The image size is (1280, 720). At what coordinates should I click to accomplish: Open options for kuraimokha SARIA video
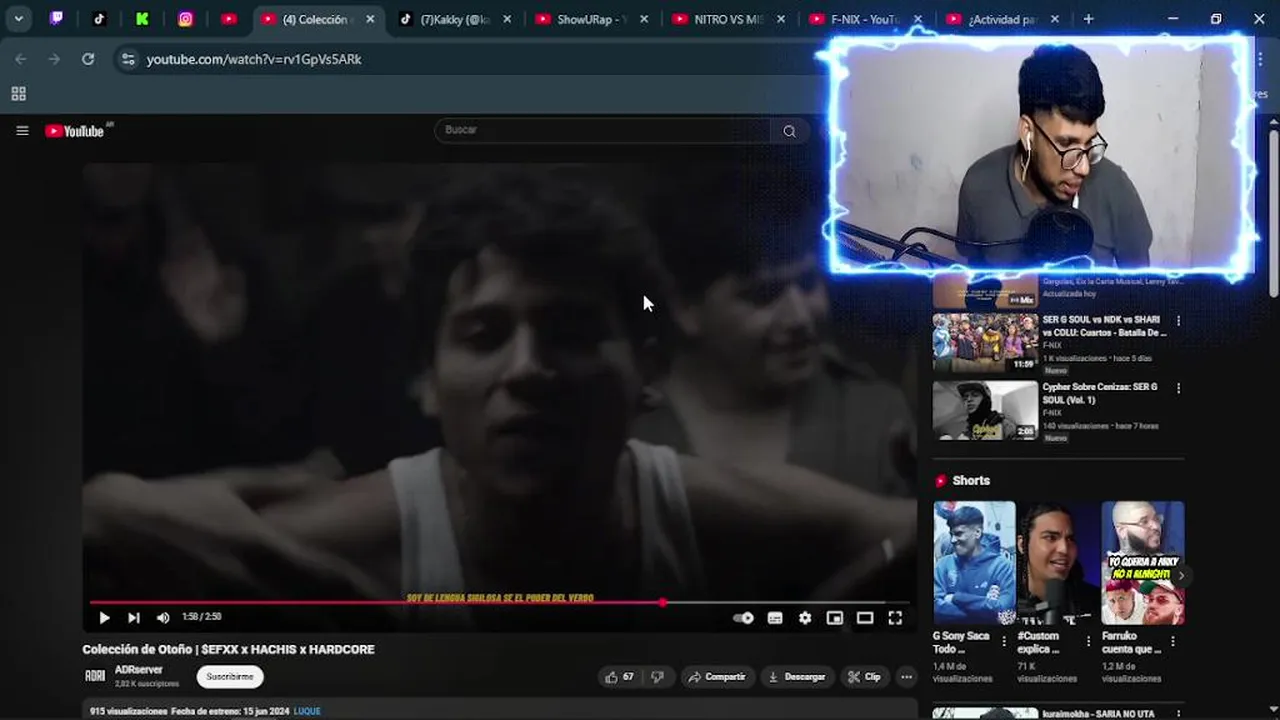(x=1178, y=714)
